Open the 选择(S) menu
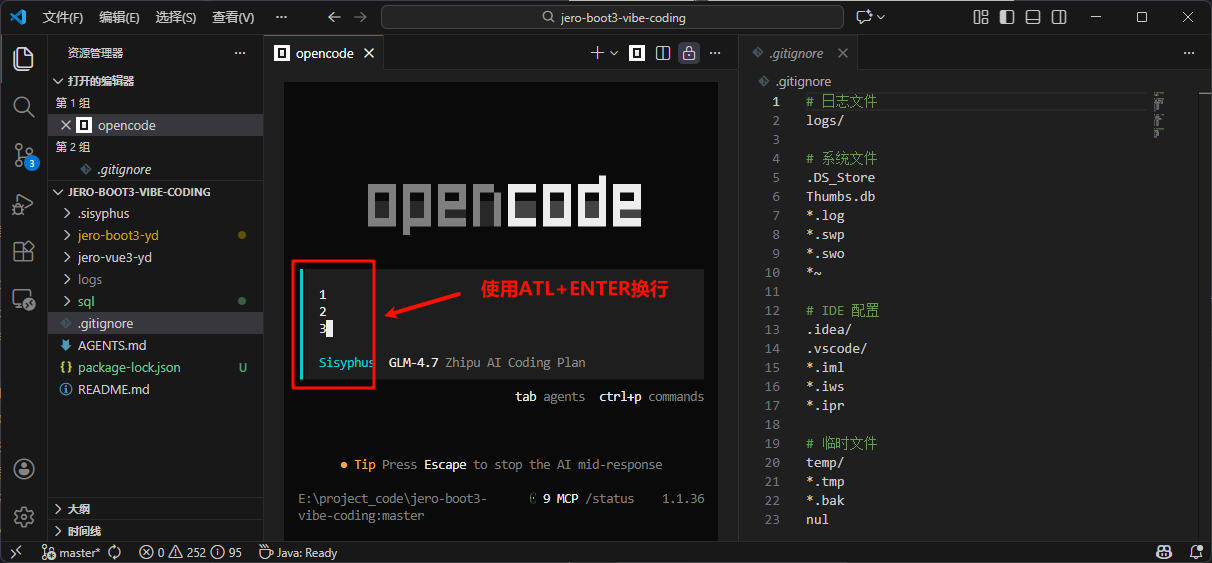This screenshot has height=563, width=1212. (176, 17)
